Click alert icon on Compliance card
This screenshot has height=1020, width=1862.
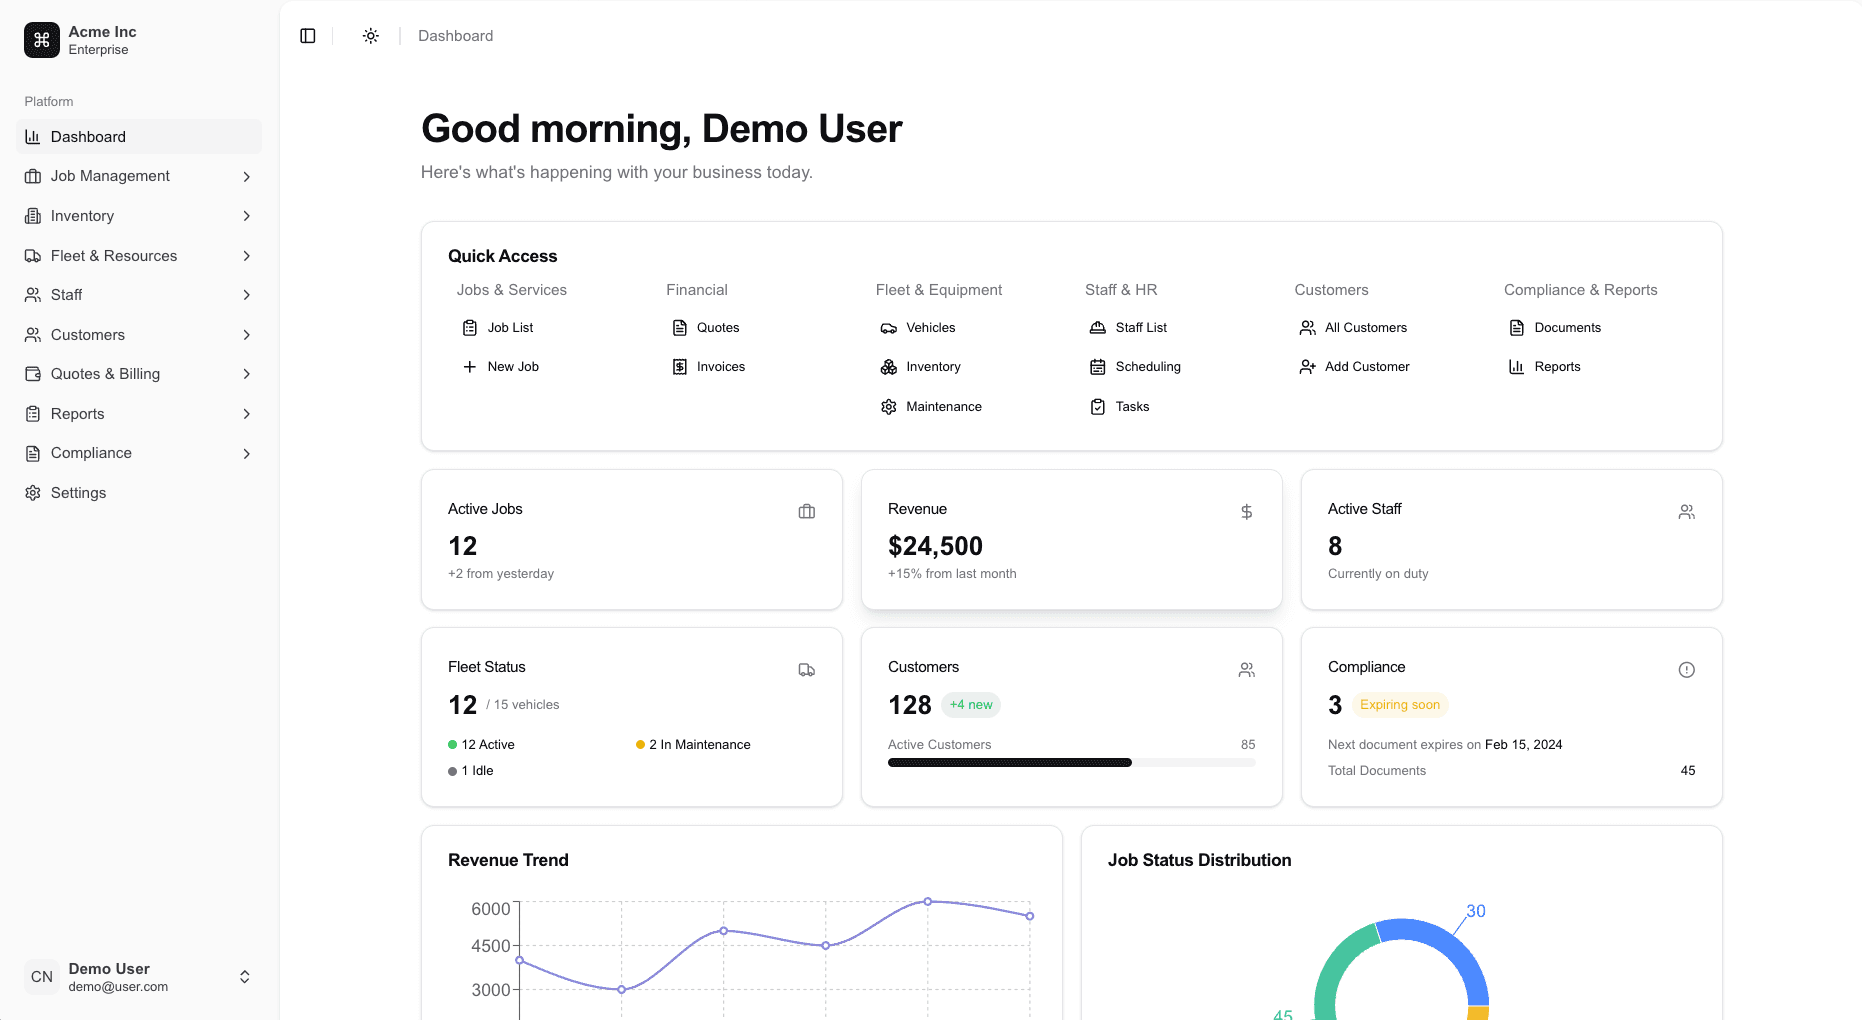pos(1687,670)
